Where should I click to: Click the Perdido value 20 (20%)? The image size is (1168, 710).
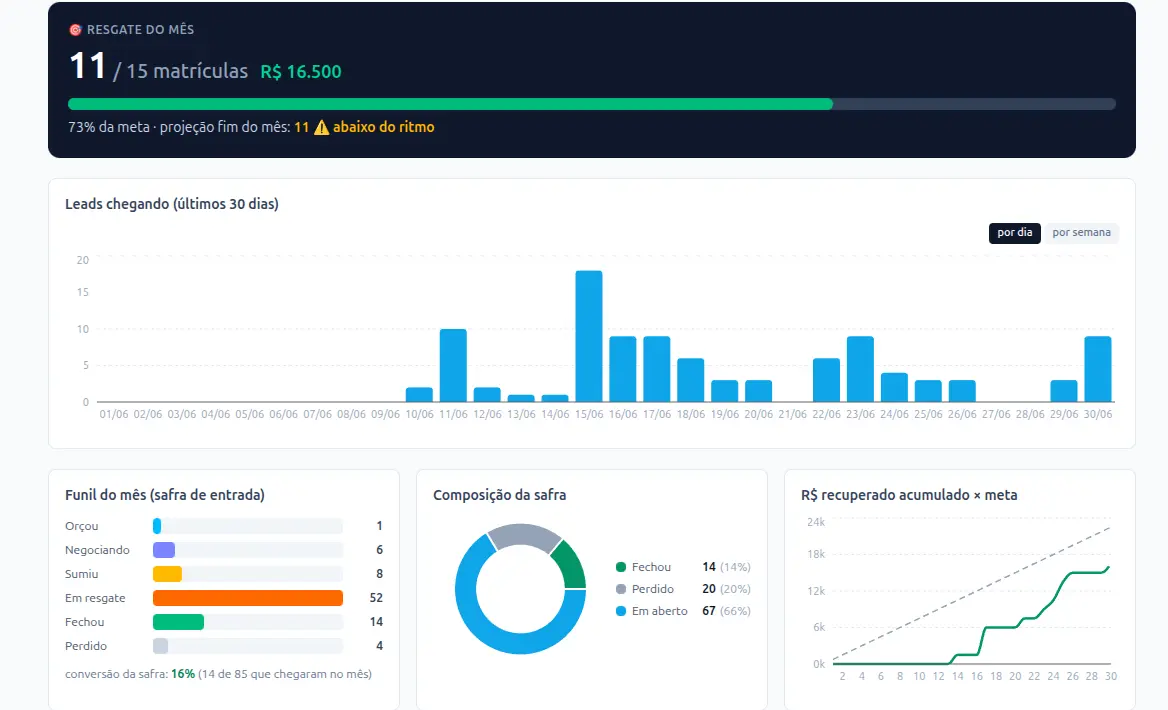(x=726, y=589)
